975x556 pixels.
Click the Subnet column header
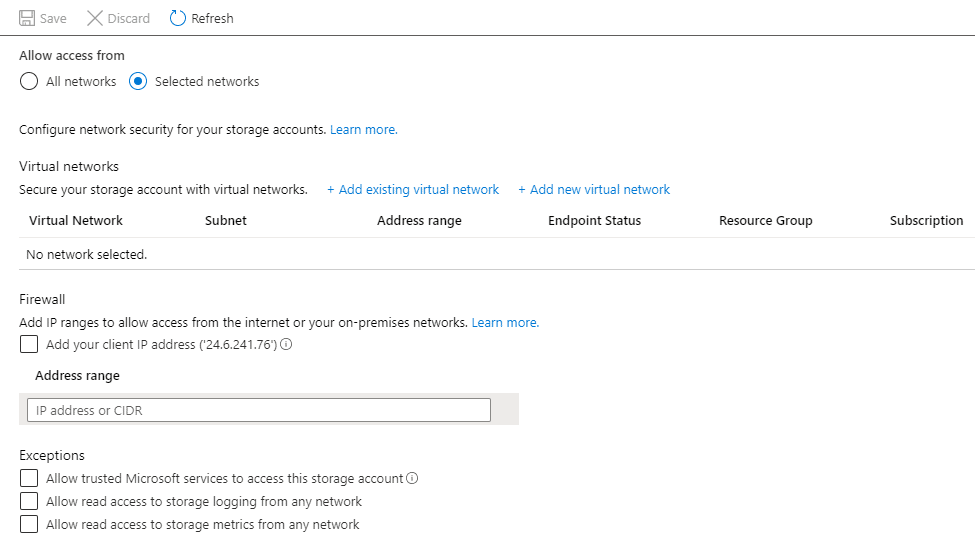pyautogui.click(x=226, y=220)
